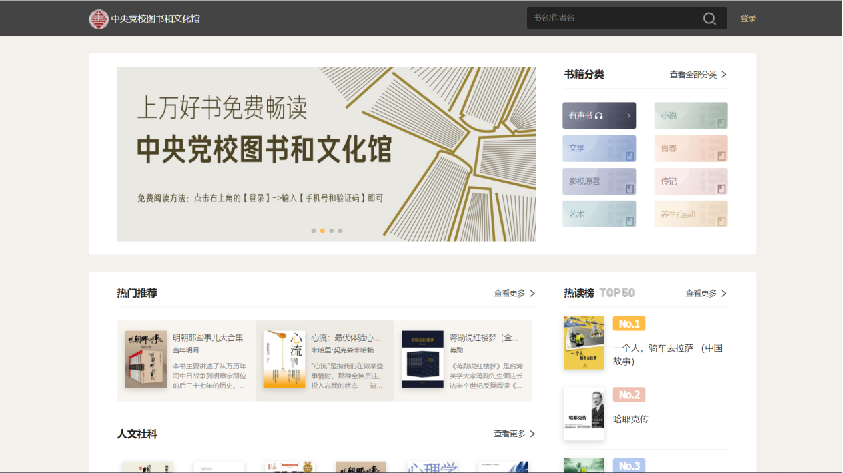Open the 有声书 audiobook category tile
Image resolution: width=843 pixels, height=473 pixels.
599,116
